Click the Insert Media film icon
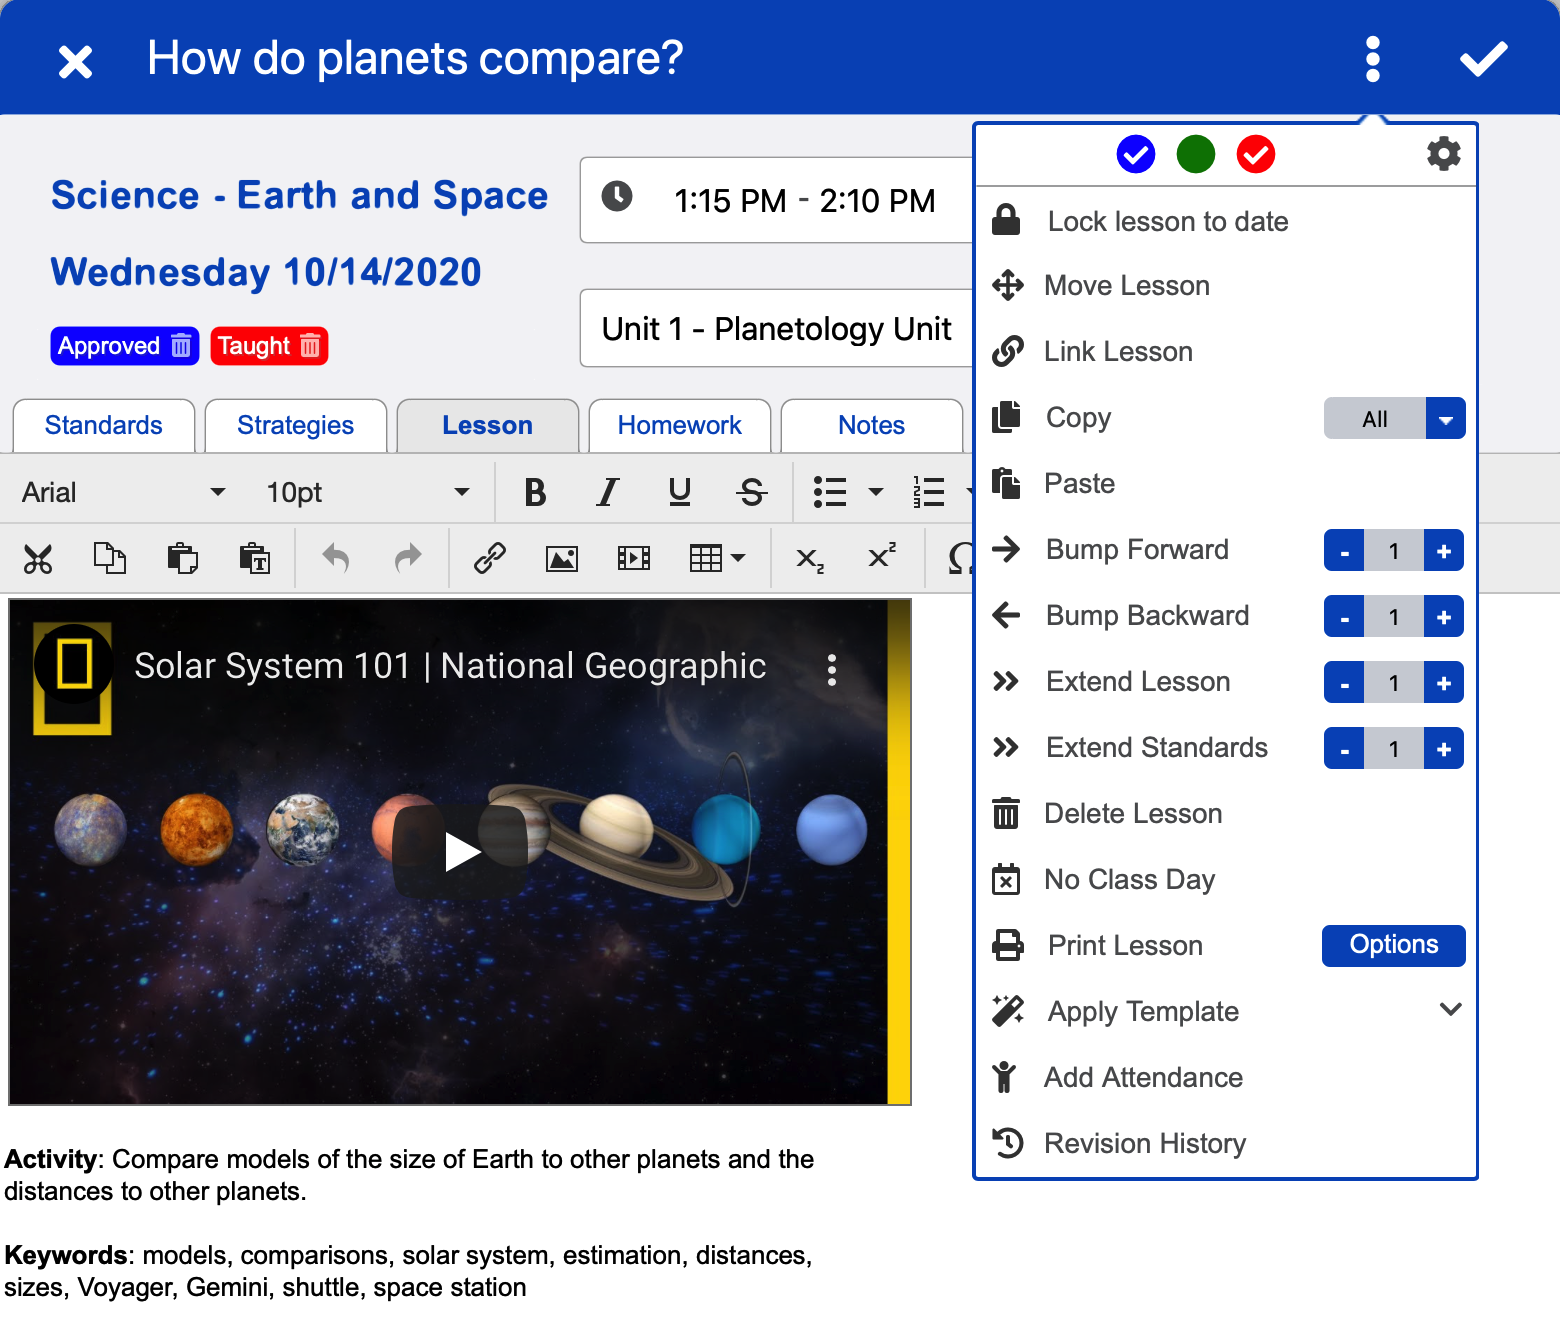1560x1318 pixels. tap(634, 558)
